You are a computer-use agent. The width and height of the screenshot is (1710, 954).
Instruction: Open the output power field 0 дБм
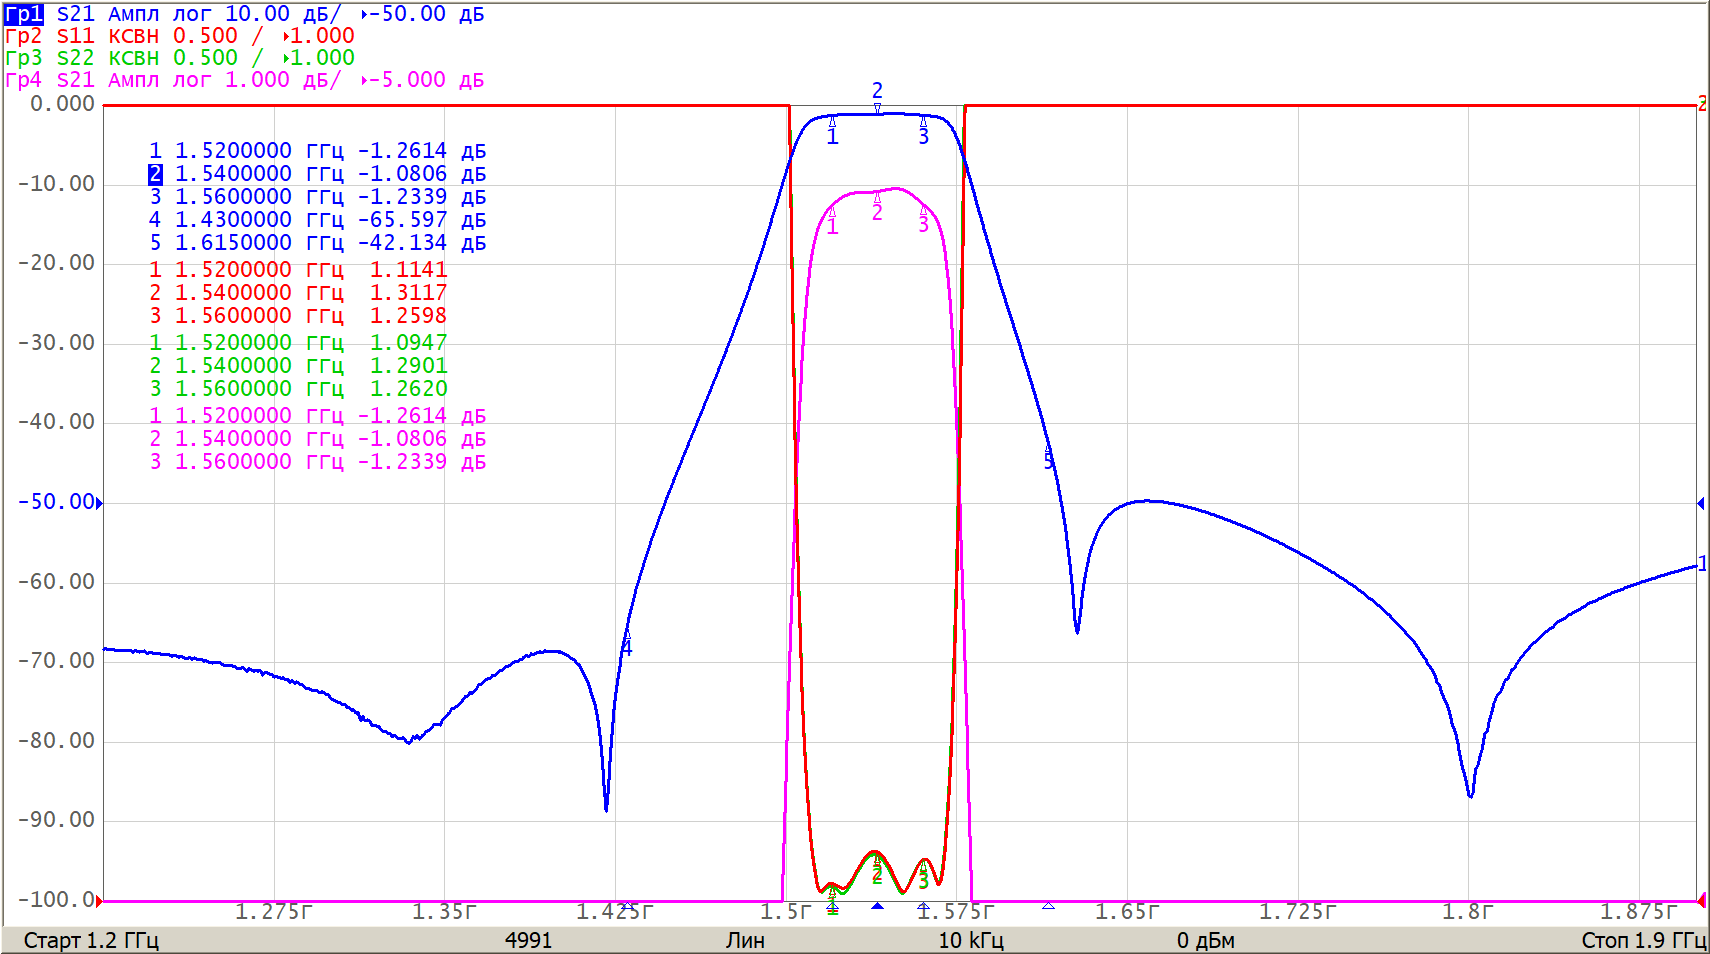[1205, 940]
